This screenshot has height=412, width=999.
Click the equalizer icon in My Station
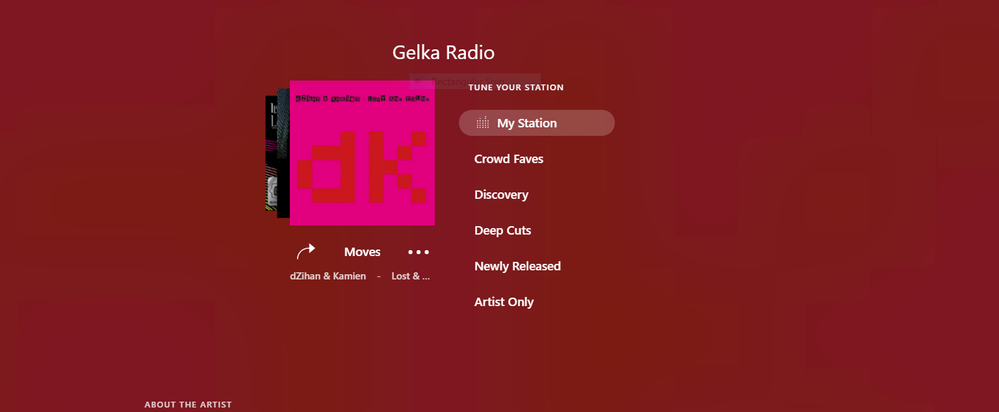click(483, 123)
